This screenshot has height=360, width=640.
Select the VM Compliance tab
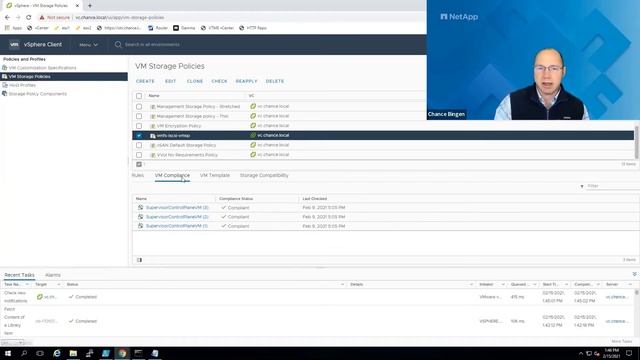coord(172,176)
